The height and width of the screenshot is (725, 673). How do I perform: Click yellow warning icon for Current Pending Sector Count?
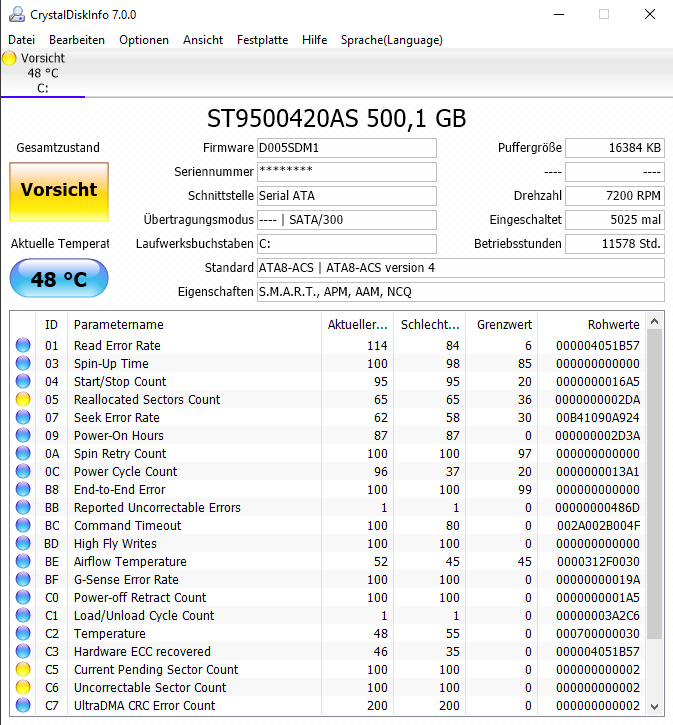click(23, 670)
